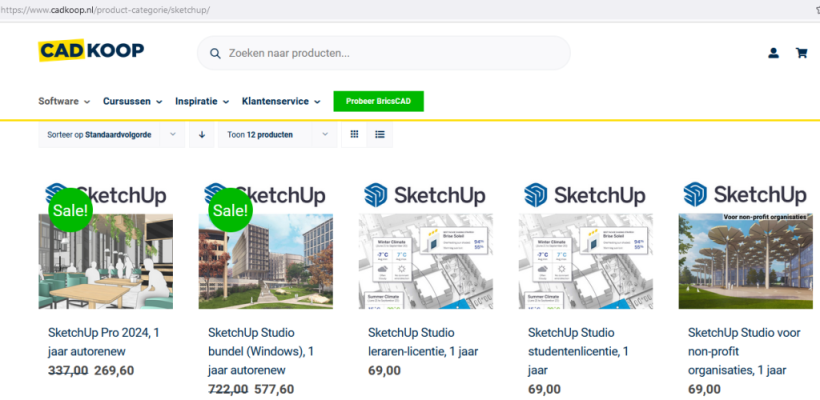Screen dimensions: 820x400
Task: Open SketchUp Studio bundel (Windows) link
Action: point(261,351)
